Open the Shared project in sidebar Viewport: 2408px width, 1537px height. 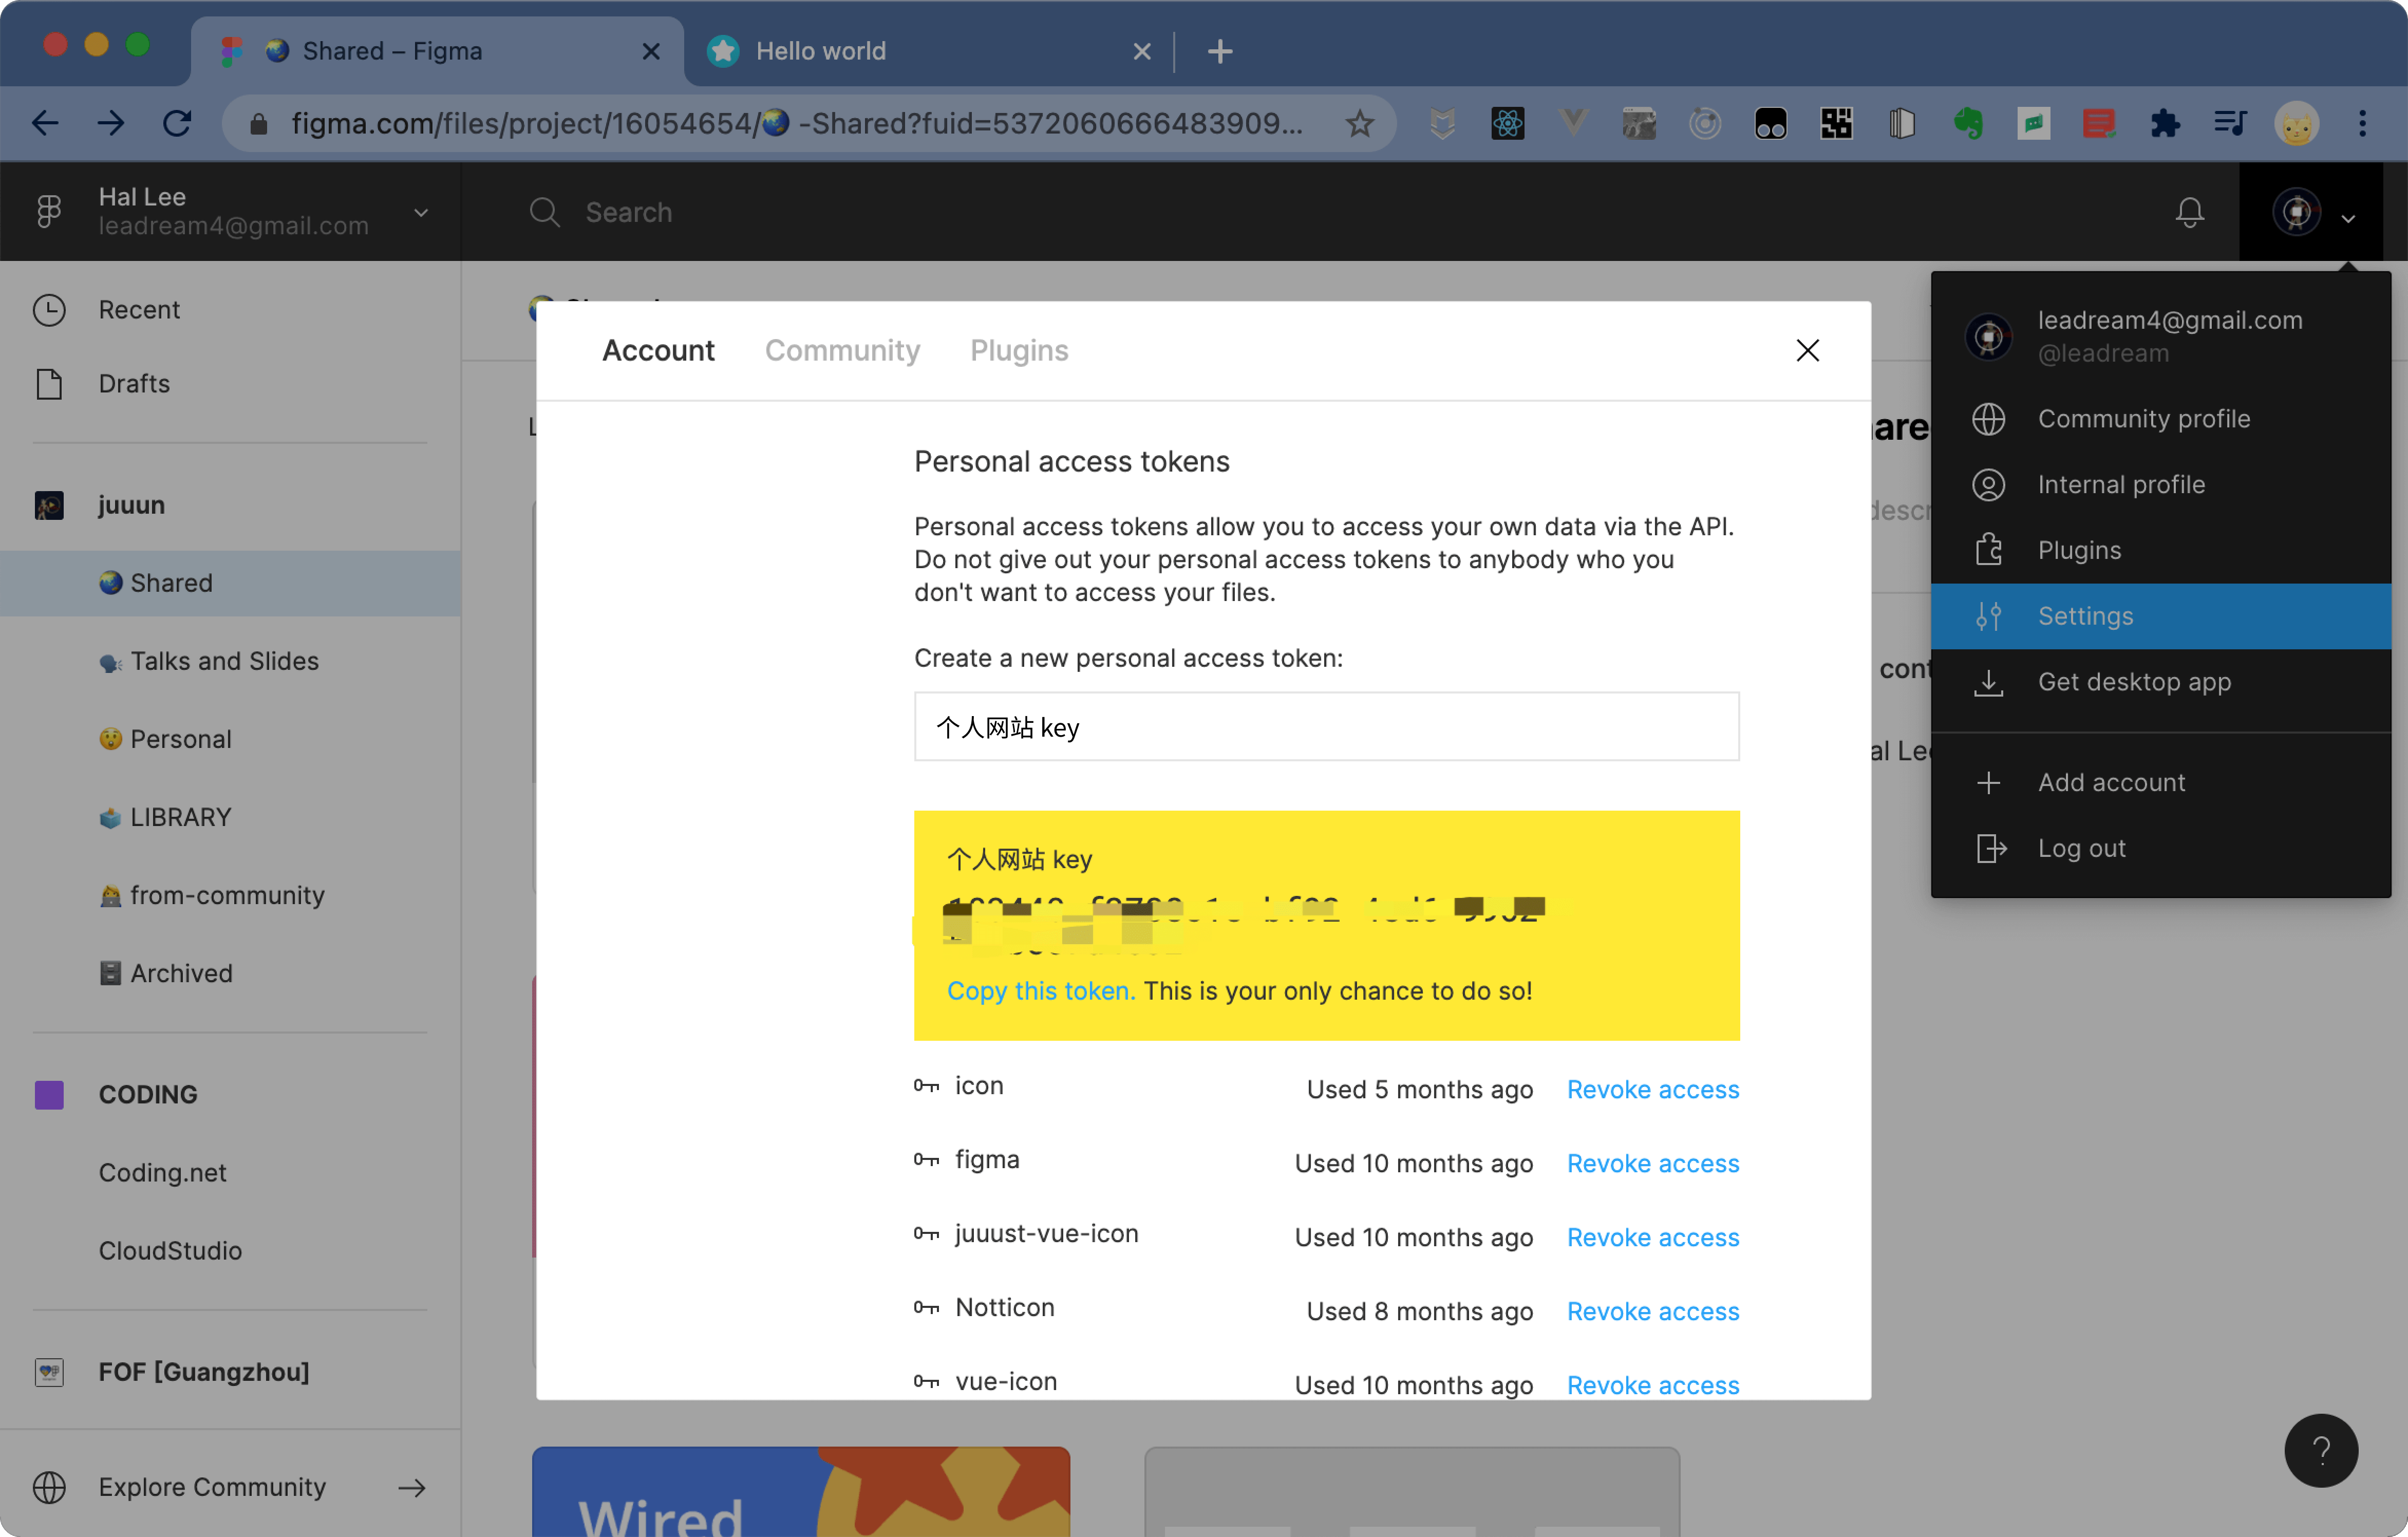tap(230, 583)
